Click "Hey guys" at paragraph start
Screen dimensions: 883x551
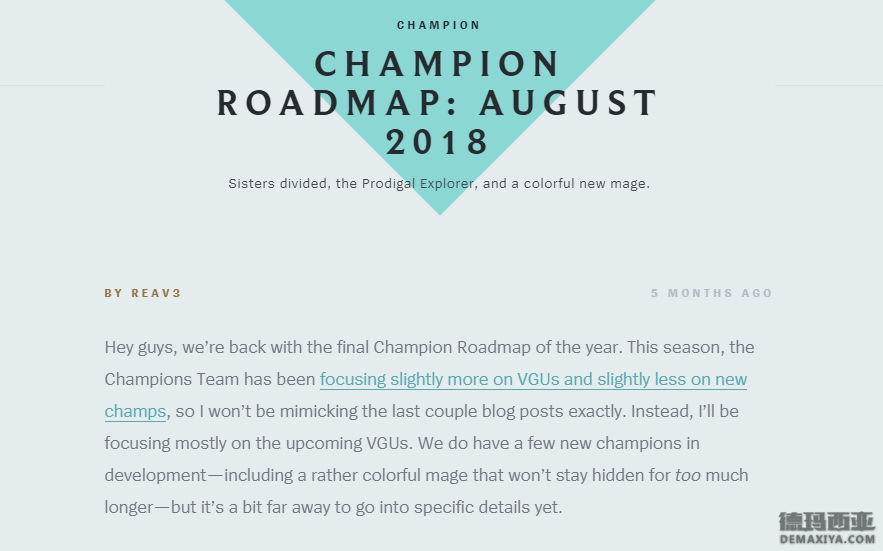click(x=141, y=347)
